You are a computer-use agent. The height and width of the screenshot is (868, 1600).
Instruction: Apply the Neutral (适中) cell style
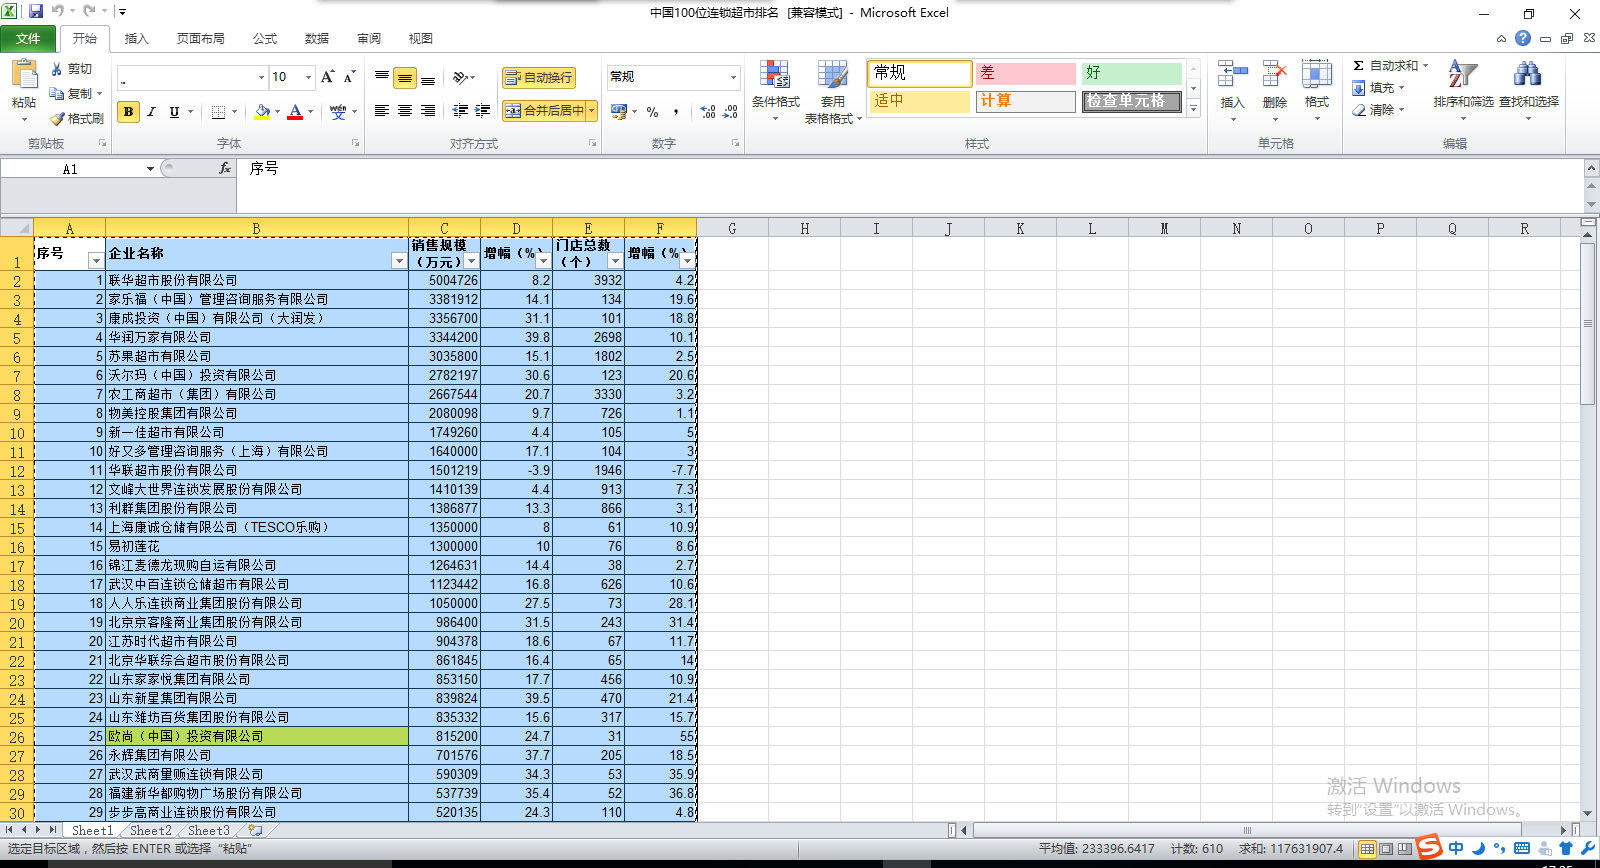pos(919,101)
